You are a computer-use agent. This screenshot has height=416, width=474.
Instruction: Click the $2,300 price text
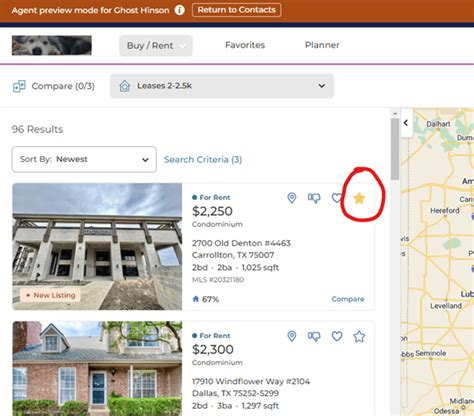click(x=213, y=350)
